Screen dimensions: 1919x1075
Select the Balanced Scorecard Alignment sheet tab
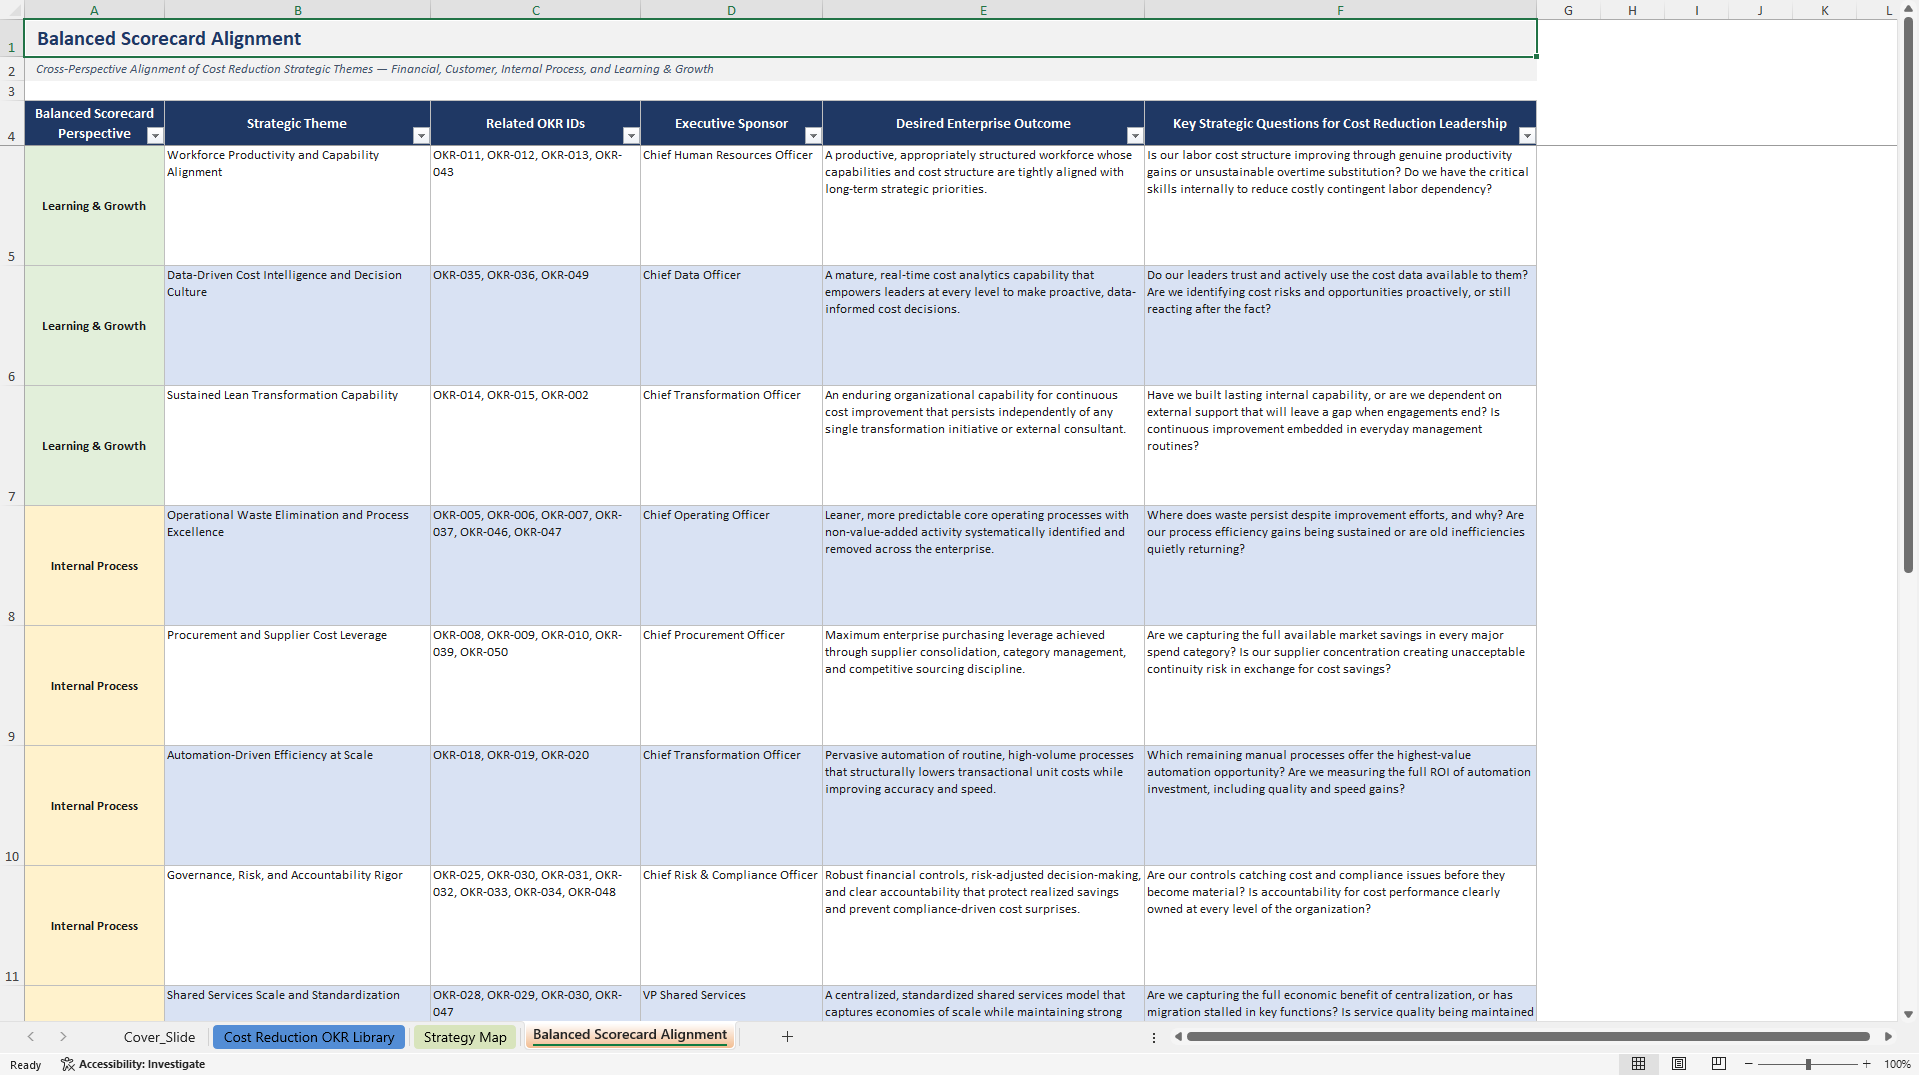pos(630,1035)
